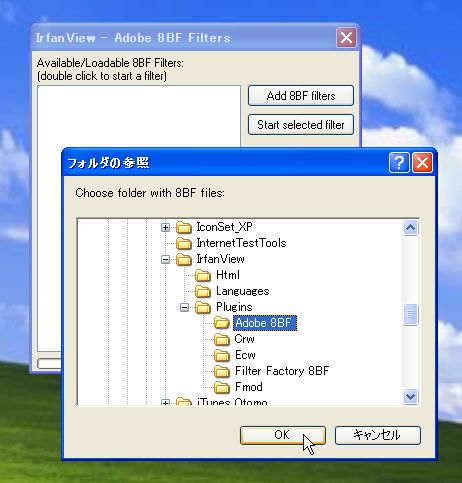Click the Crw folder icon
This screenshot has width=462, height=483.
[222, 340]
